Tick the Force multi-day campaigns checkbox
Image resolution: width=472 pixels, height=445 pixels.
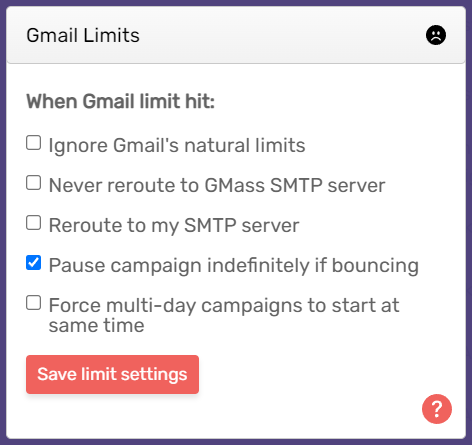click(x=34, y=303)
